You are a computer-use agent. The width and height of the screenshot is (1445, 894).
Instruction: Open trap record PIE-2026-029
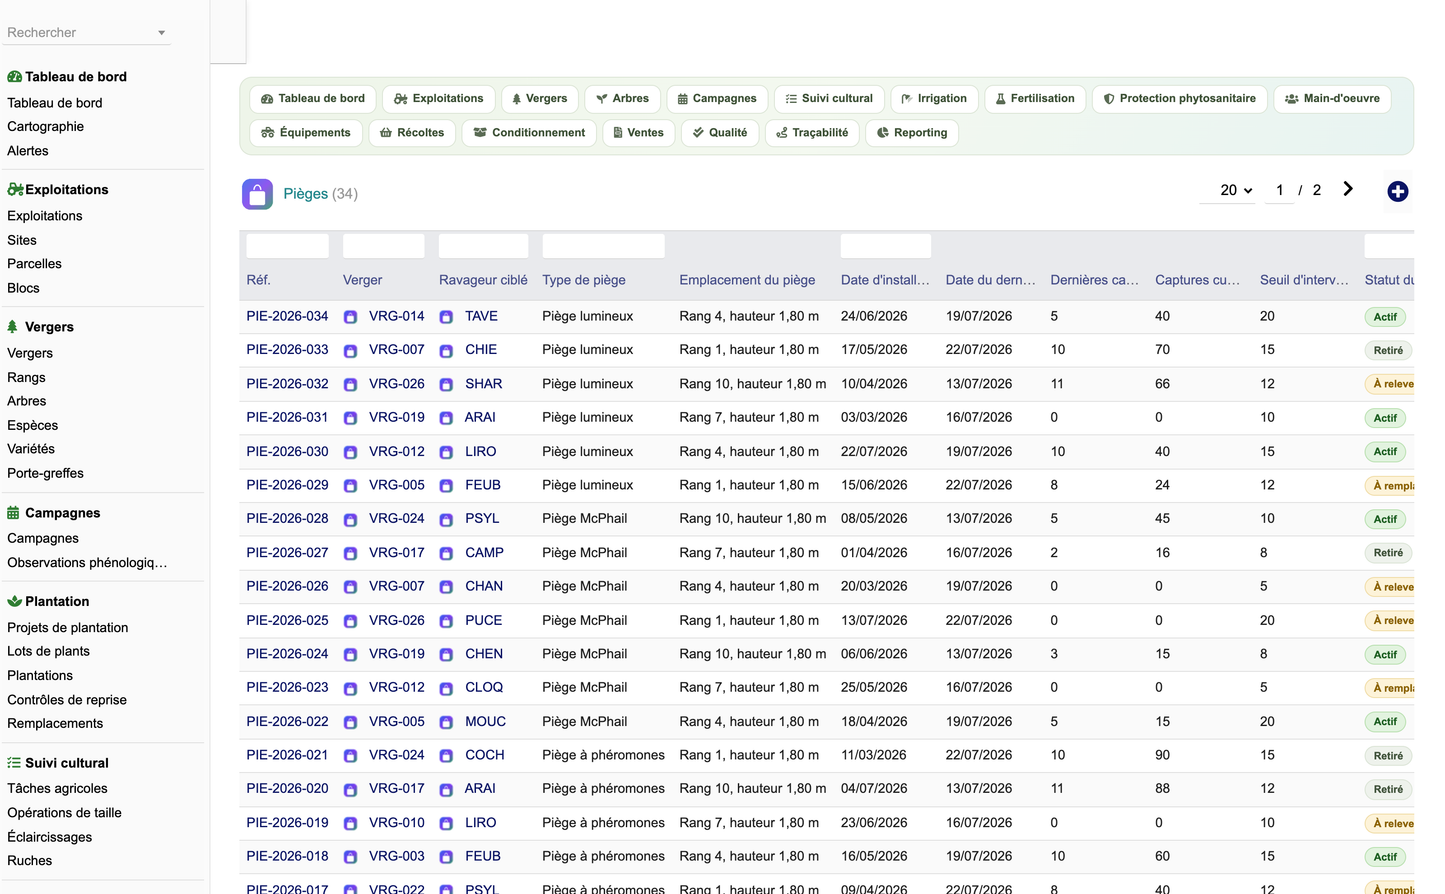tap(287, 485)
